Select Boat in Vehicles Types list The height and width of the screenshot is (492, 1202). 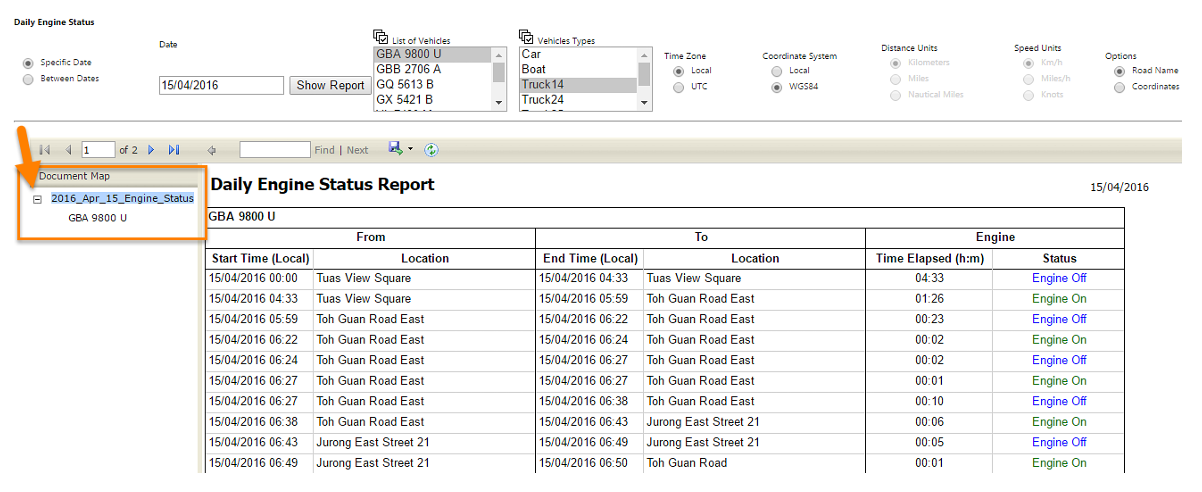coord(534,69)
